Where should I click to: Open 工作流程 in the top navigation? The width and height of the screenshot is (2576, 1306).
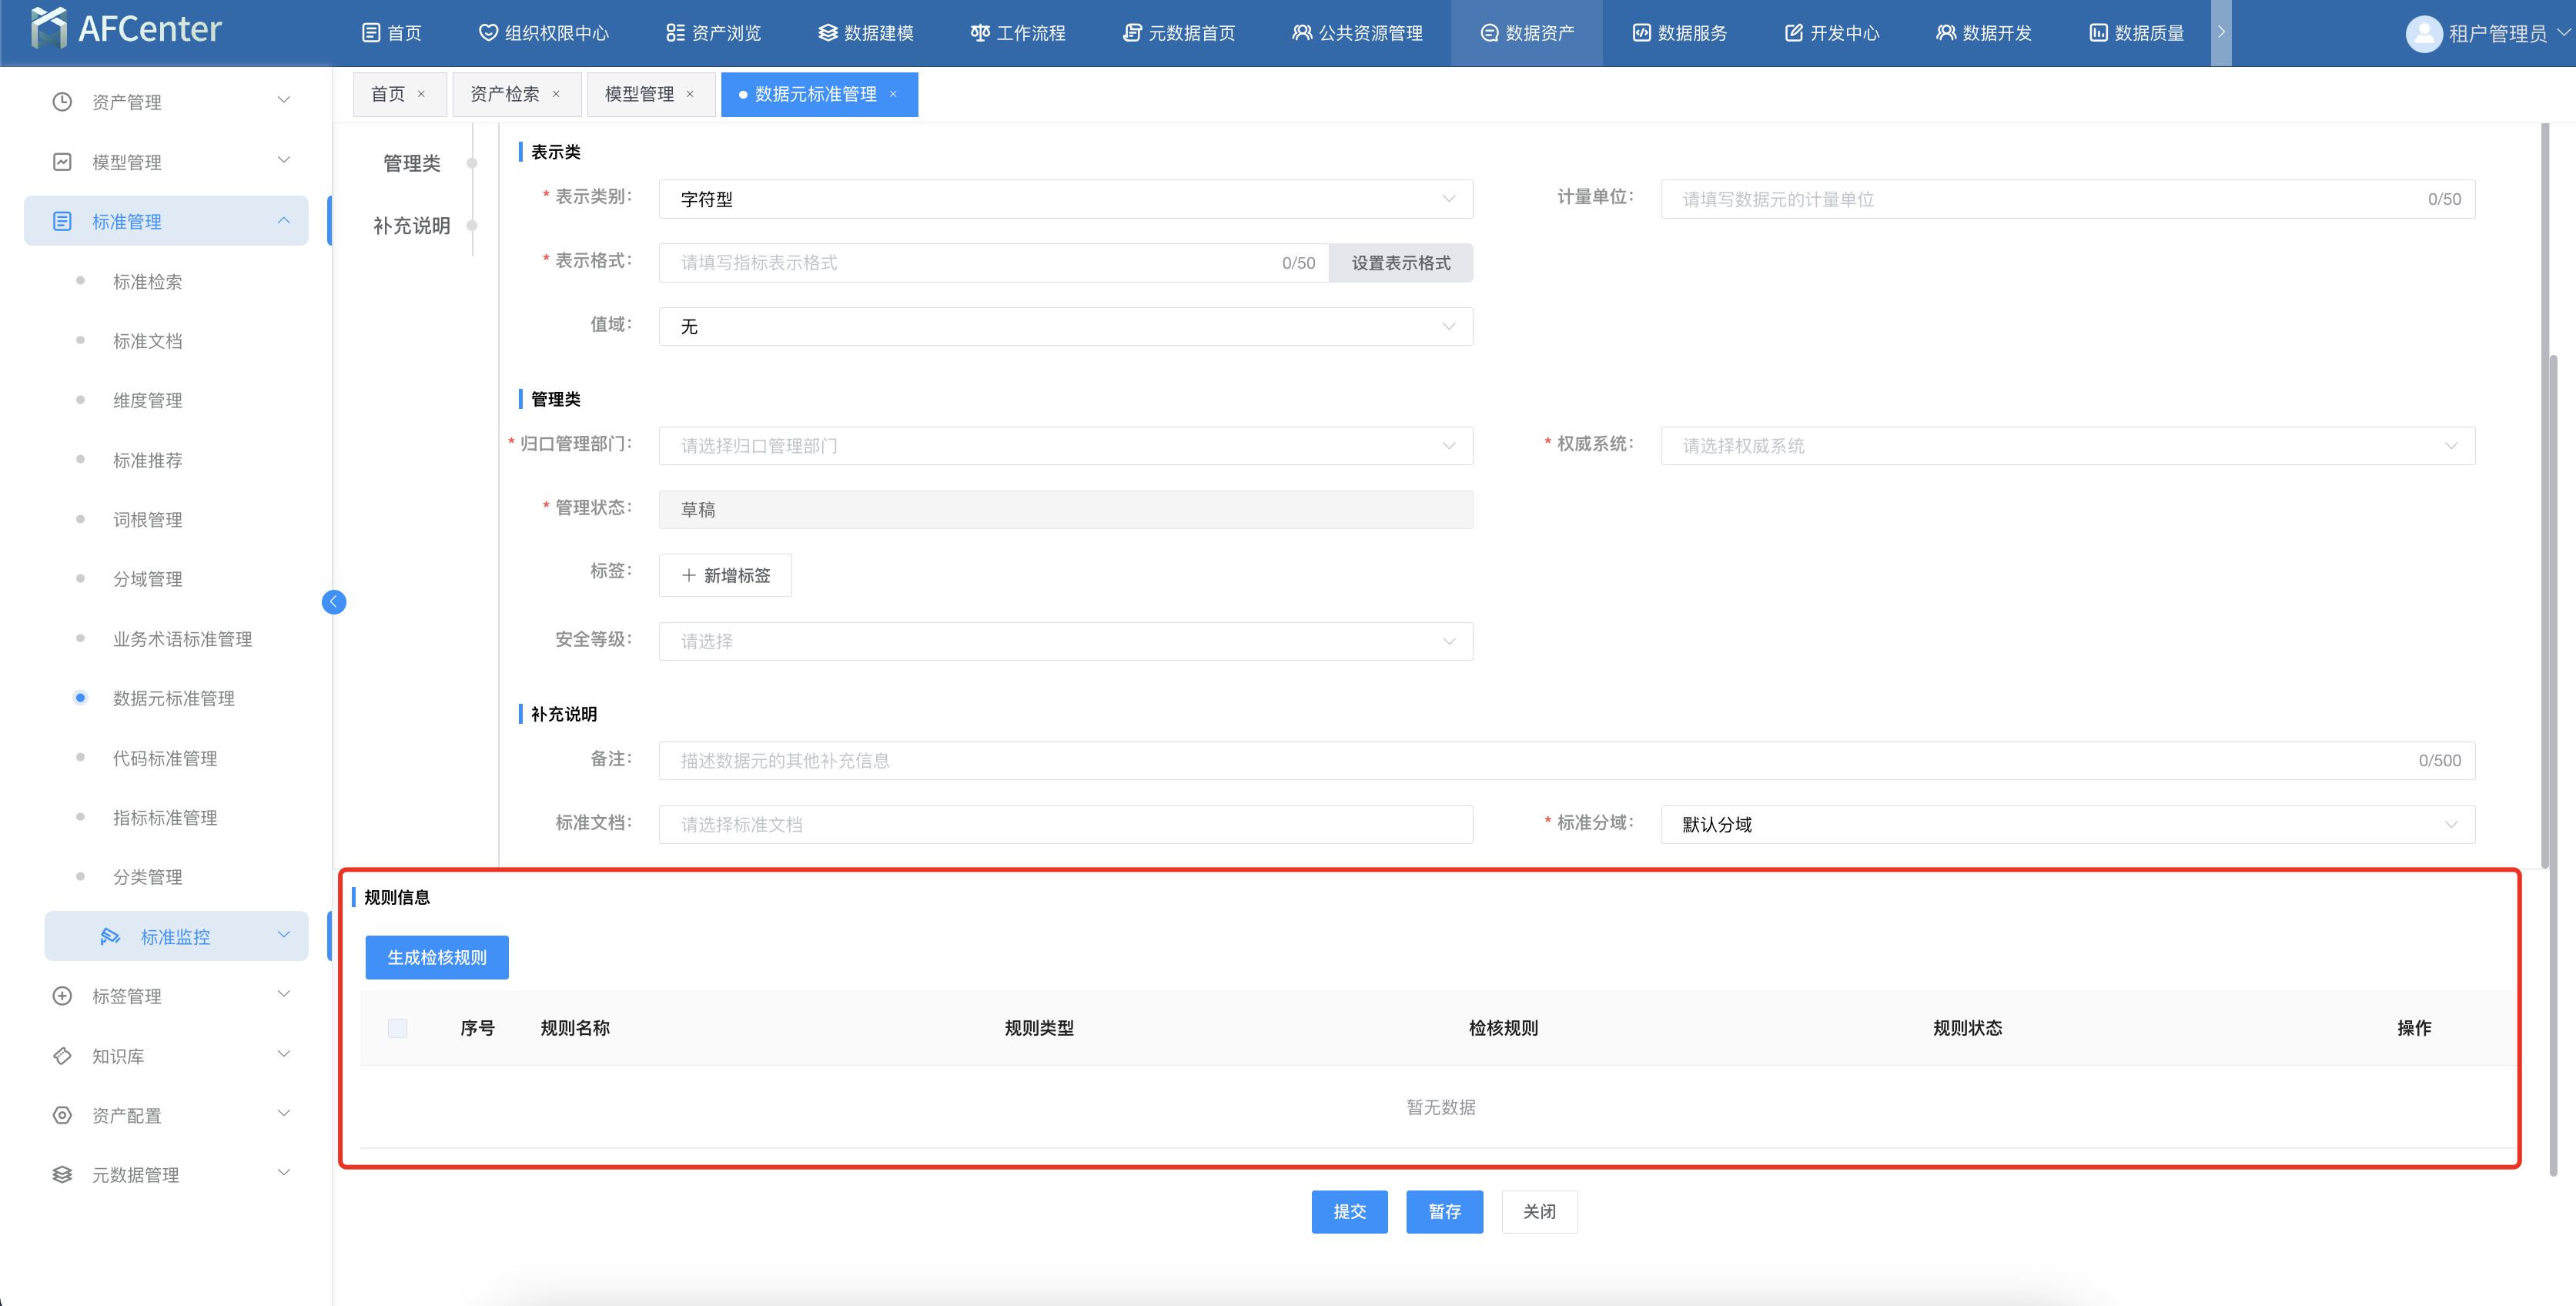(1018, 33)
